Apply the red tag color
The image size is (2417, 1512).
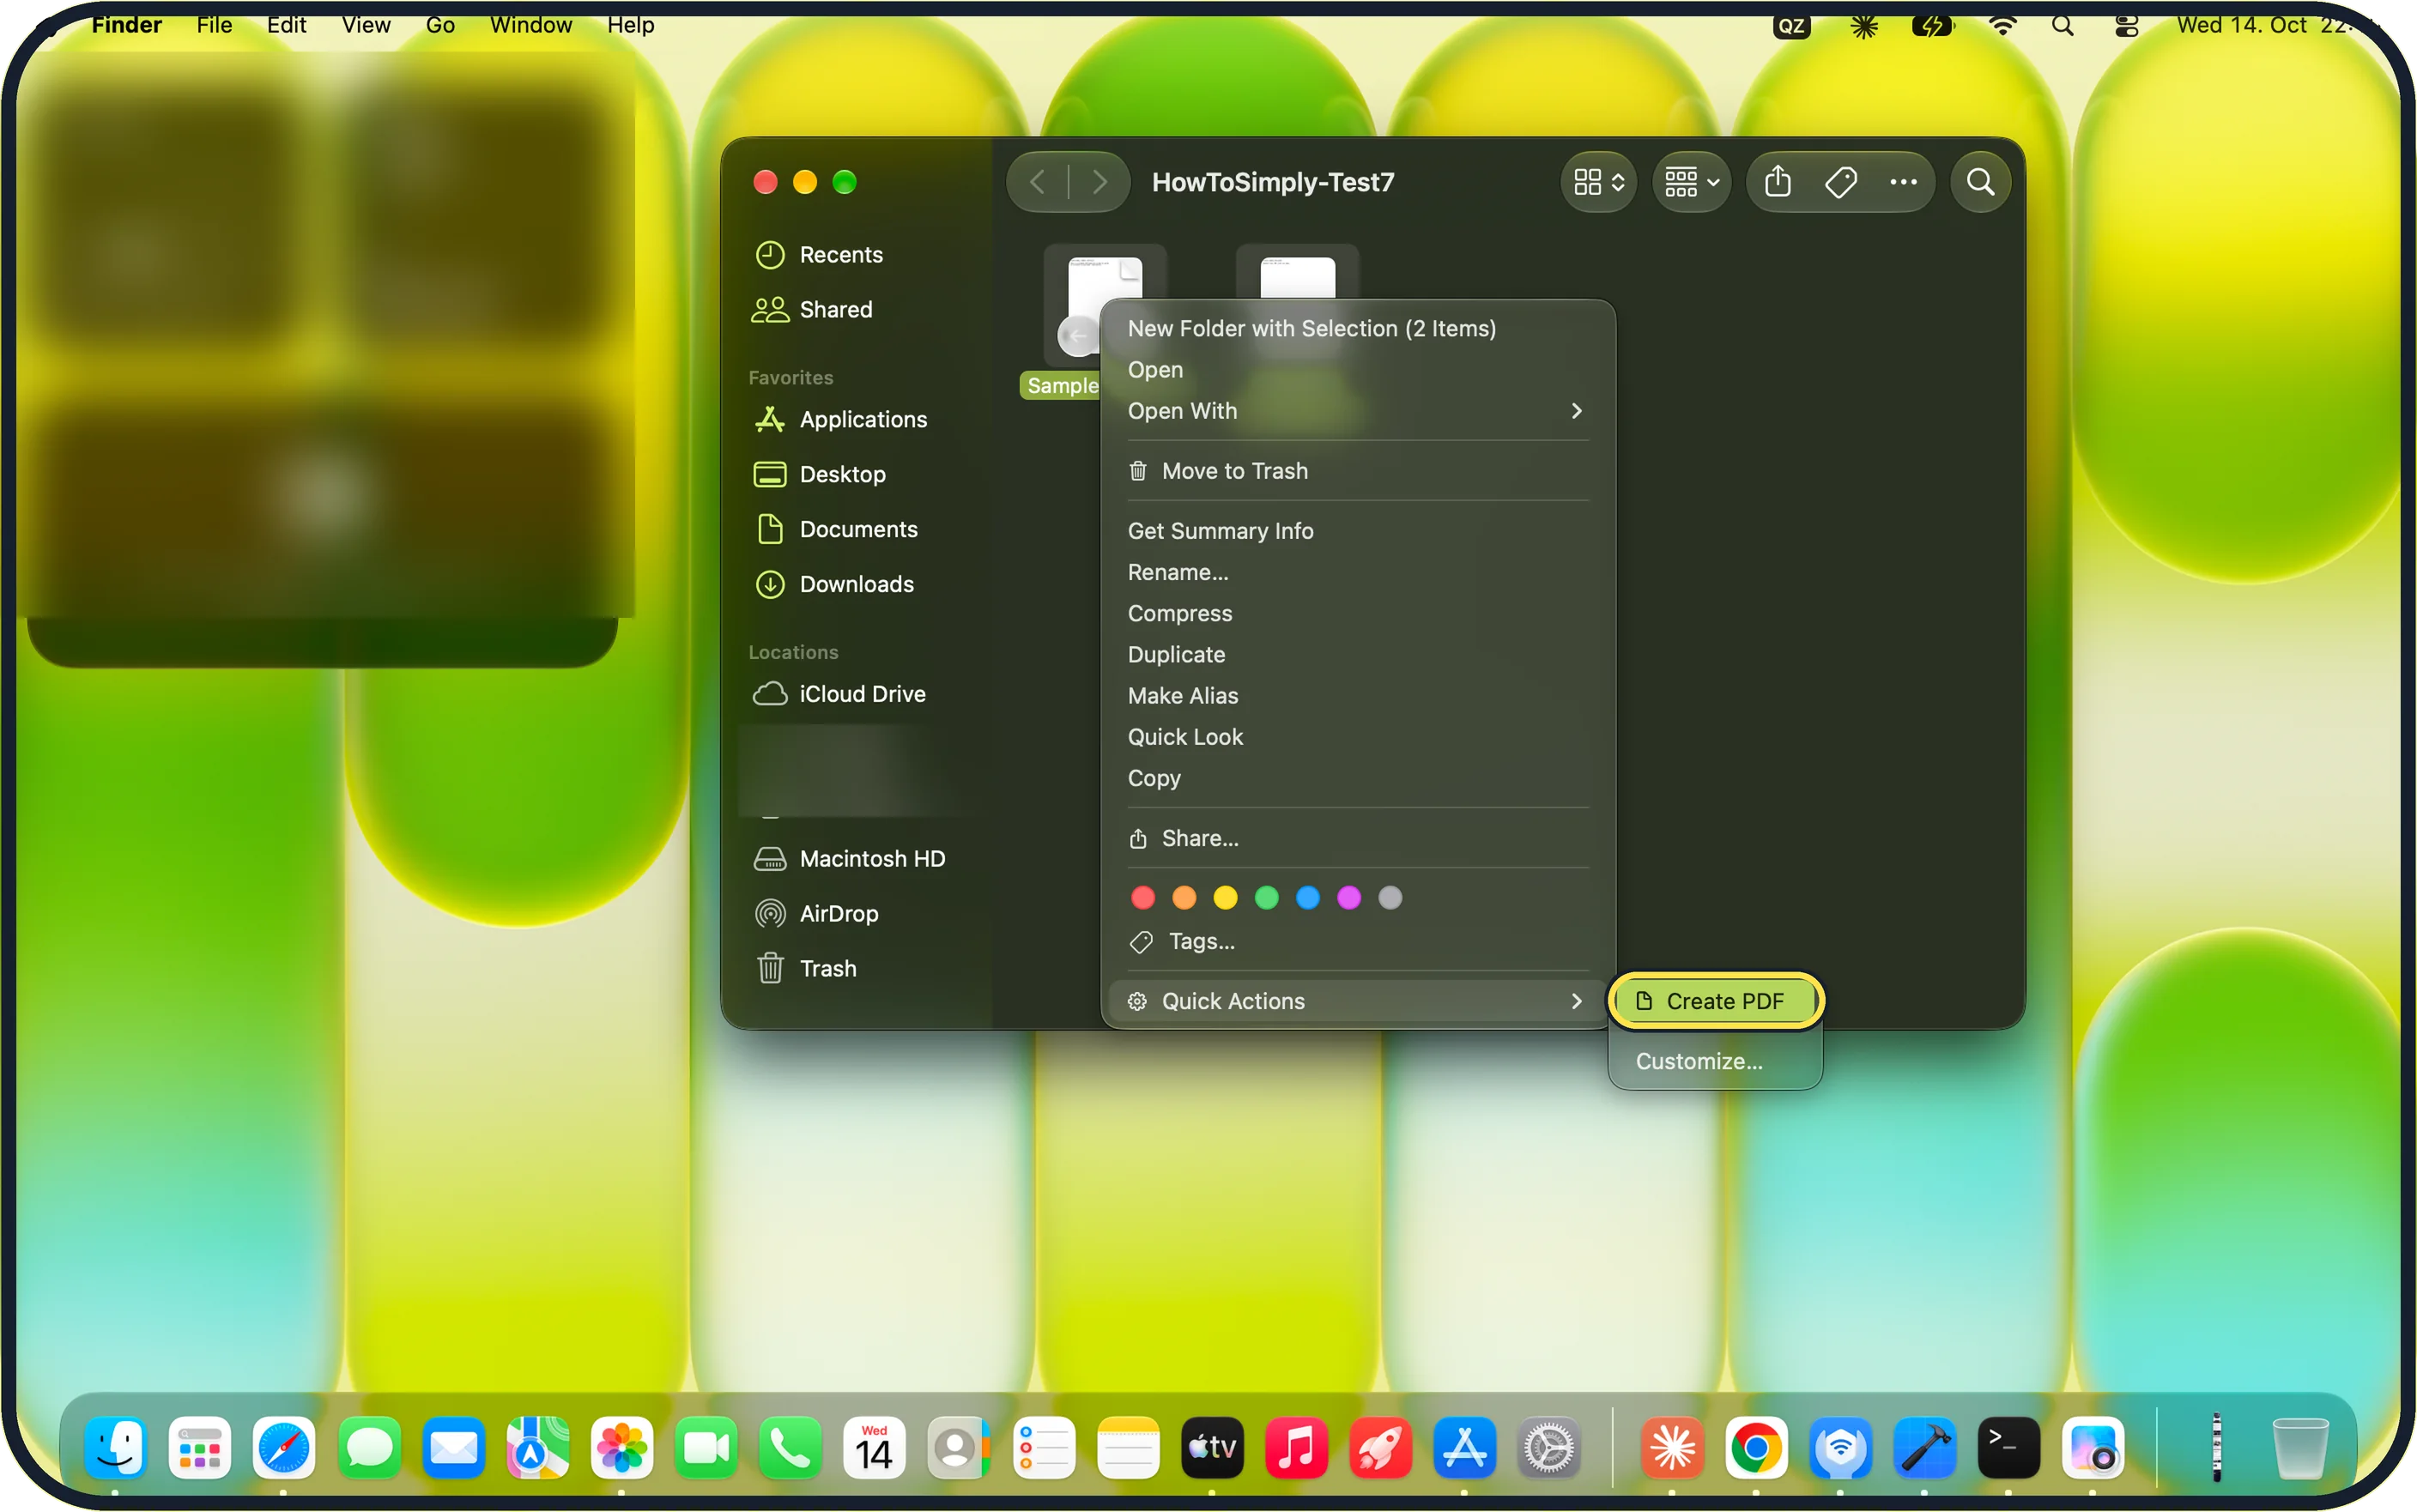[1142, 898]
